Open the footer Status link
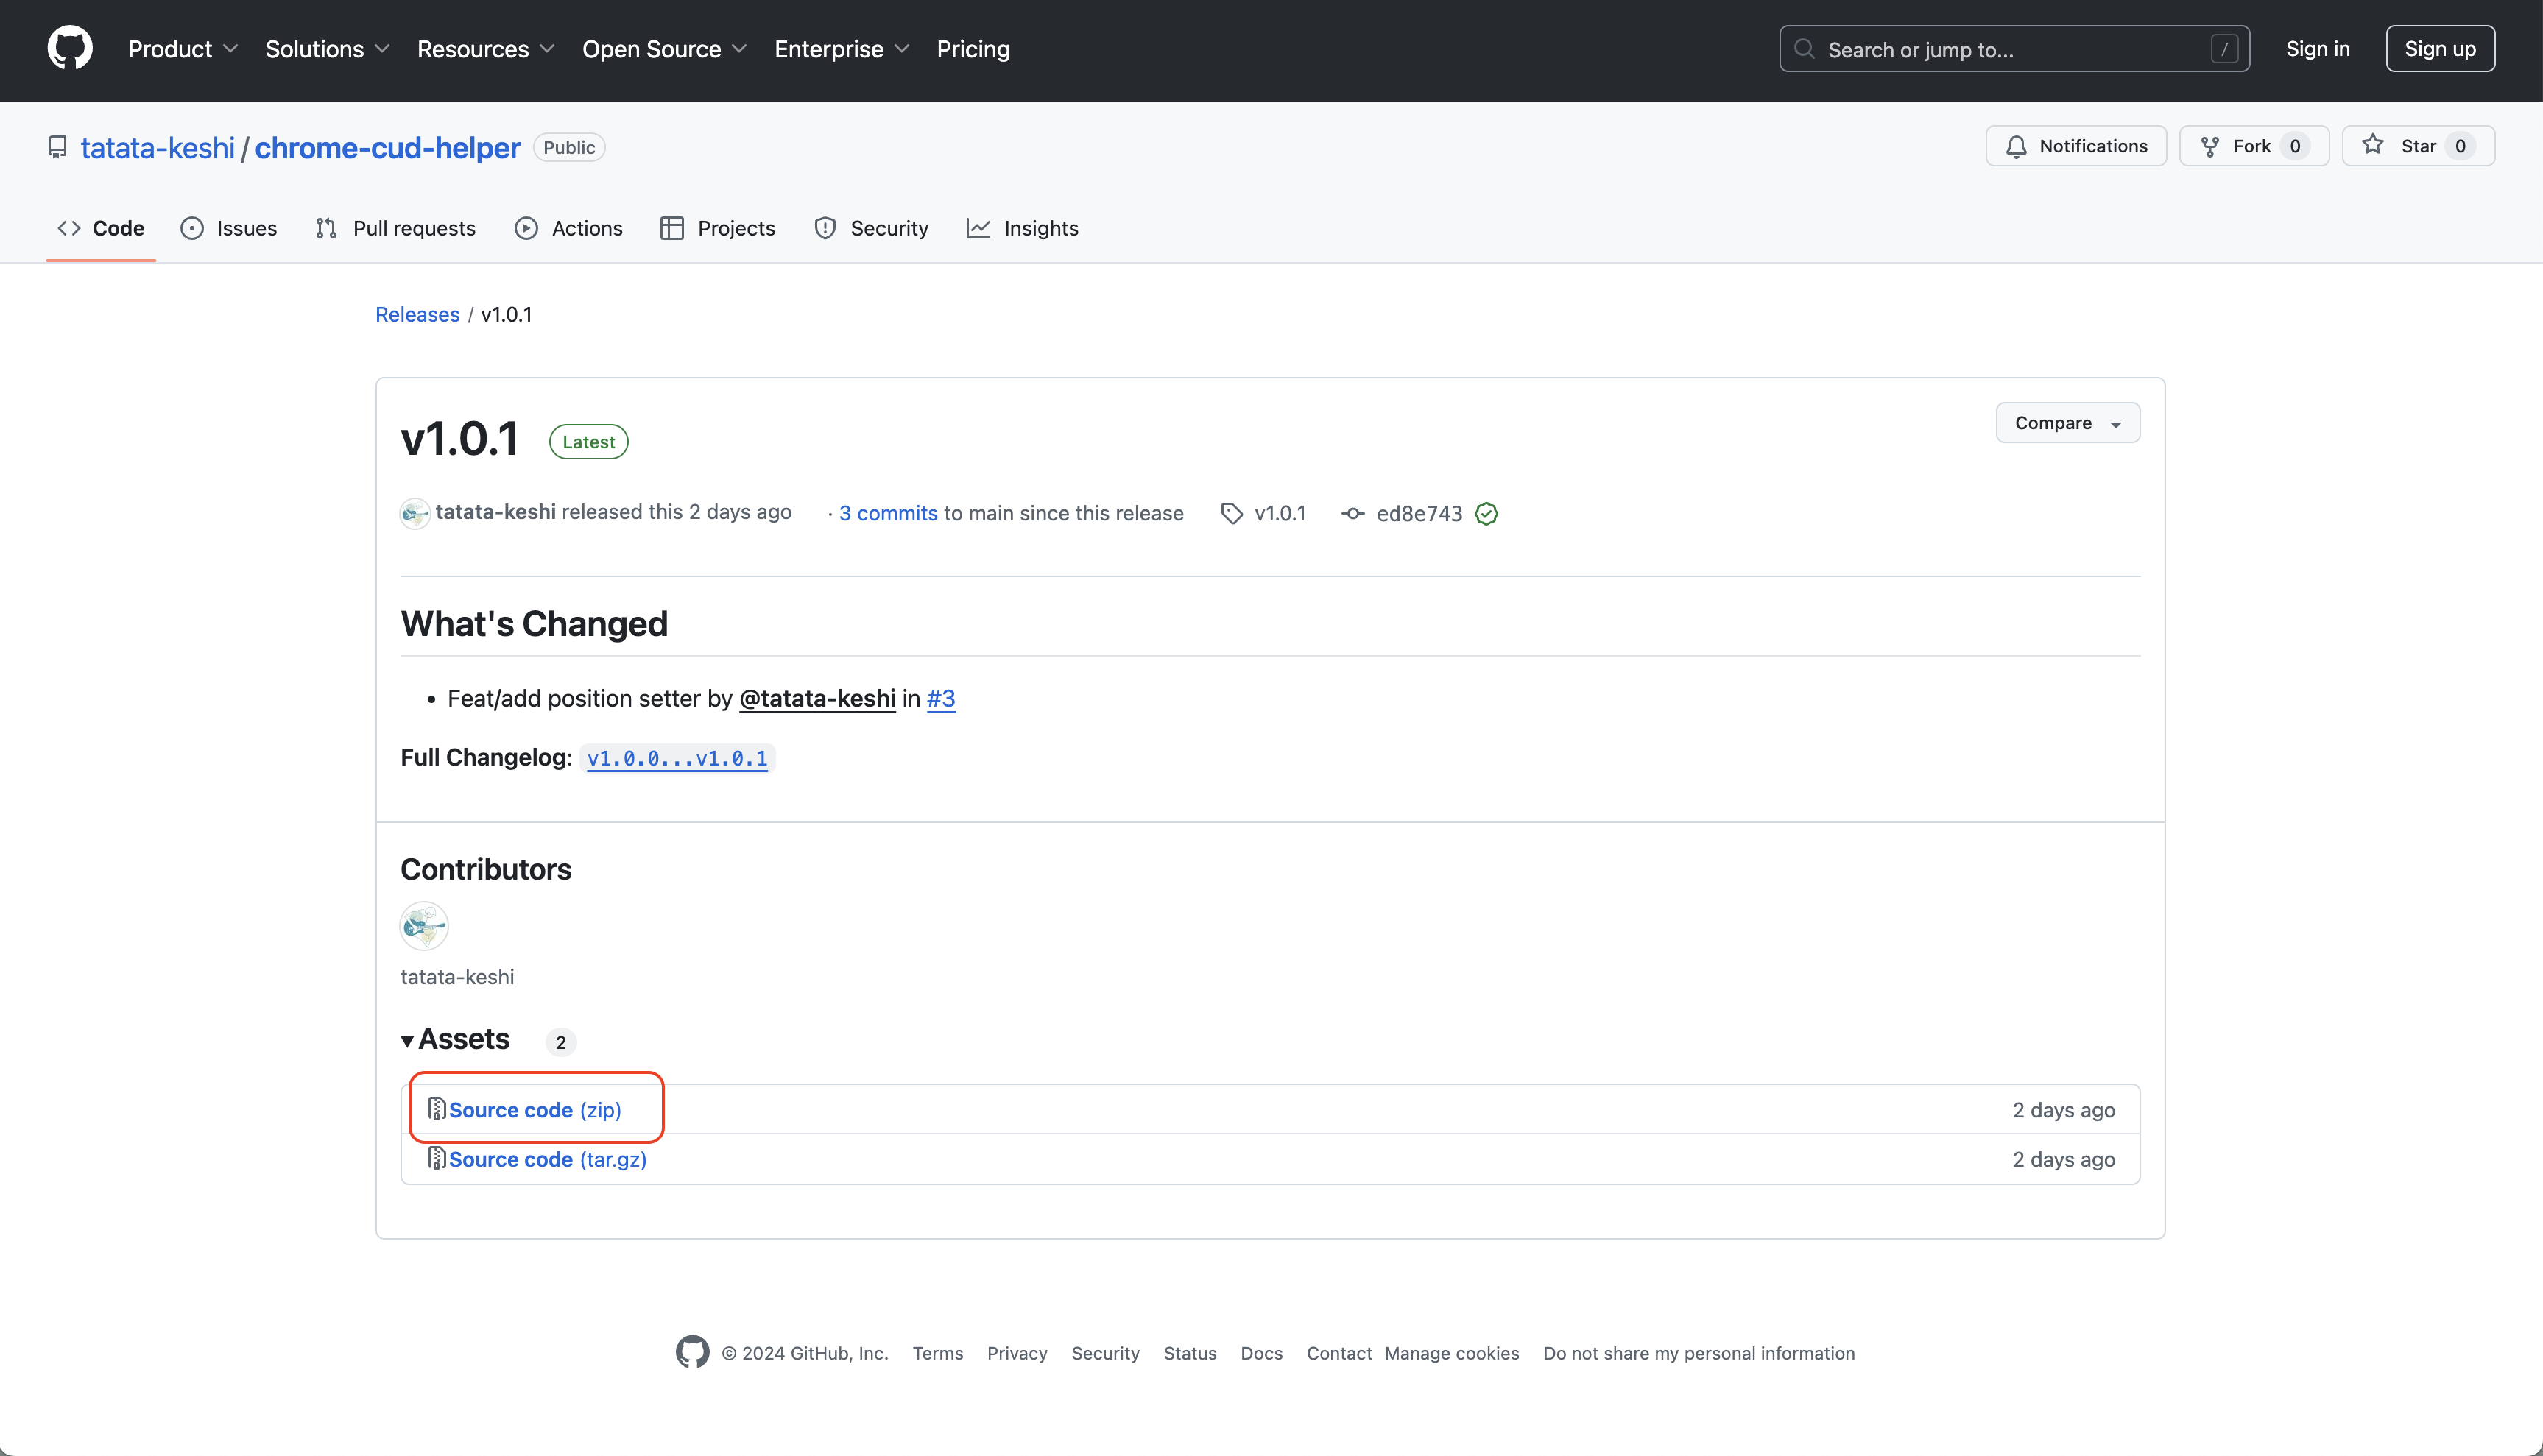 pos(1190,1353)
